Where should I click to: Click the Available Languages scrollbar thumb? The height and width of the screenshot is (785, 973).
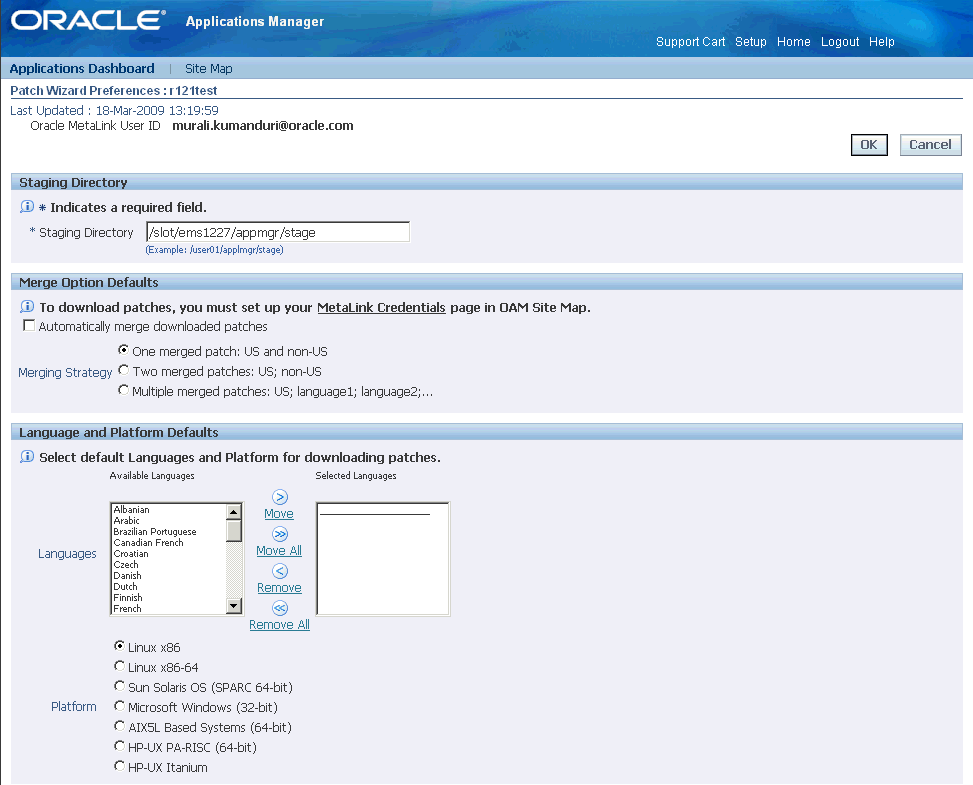coord(234,531)
